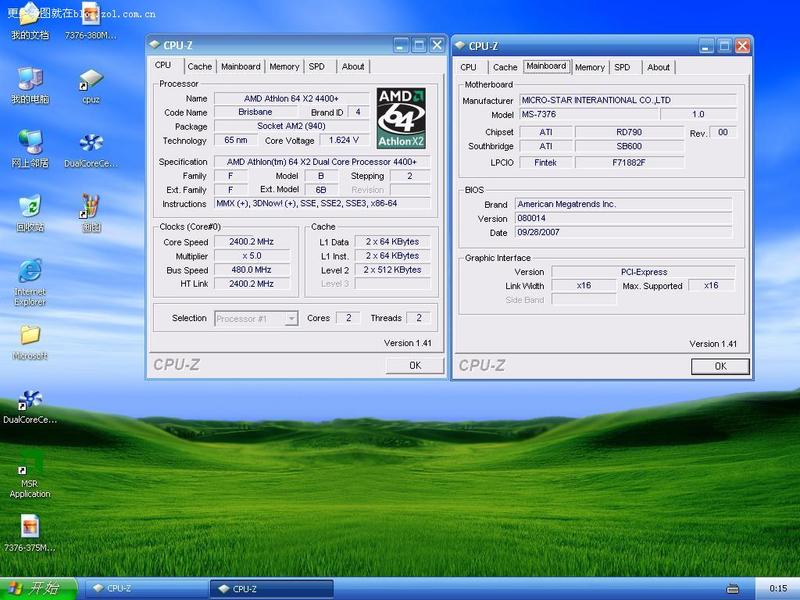Screen dimensions: 800x600
Task: Open Internet Explorer desktop icon
Action: [x=30, y=271]
